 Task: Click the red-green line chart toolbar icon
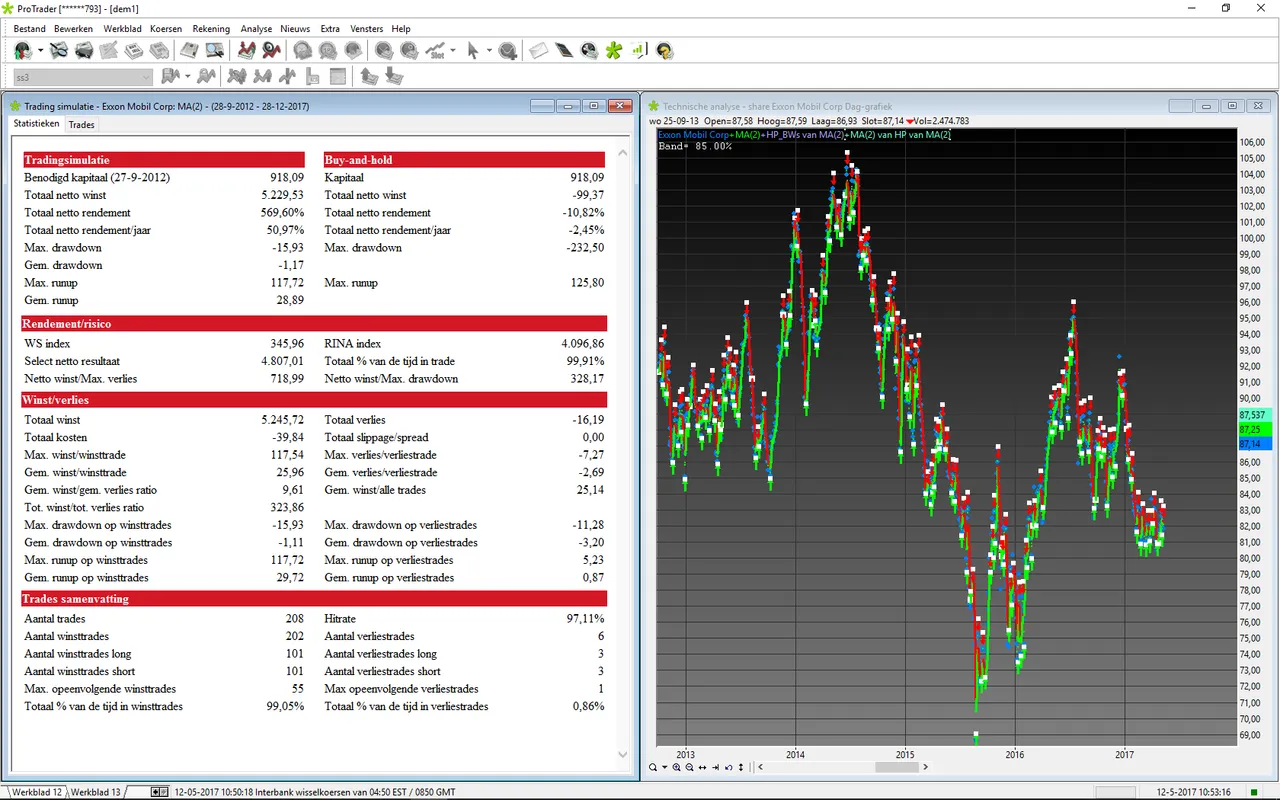click(x=247, y=50)
